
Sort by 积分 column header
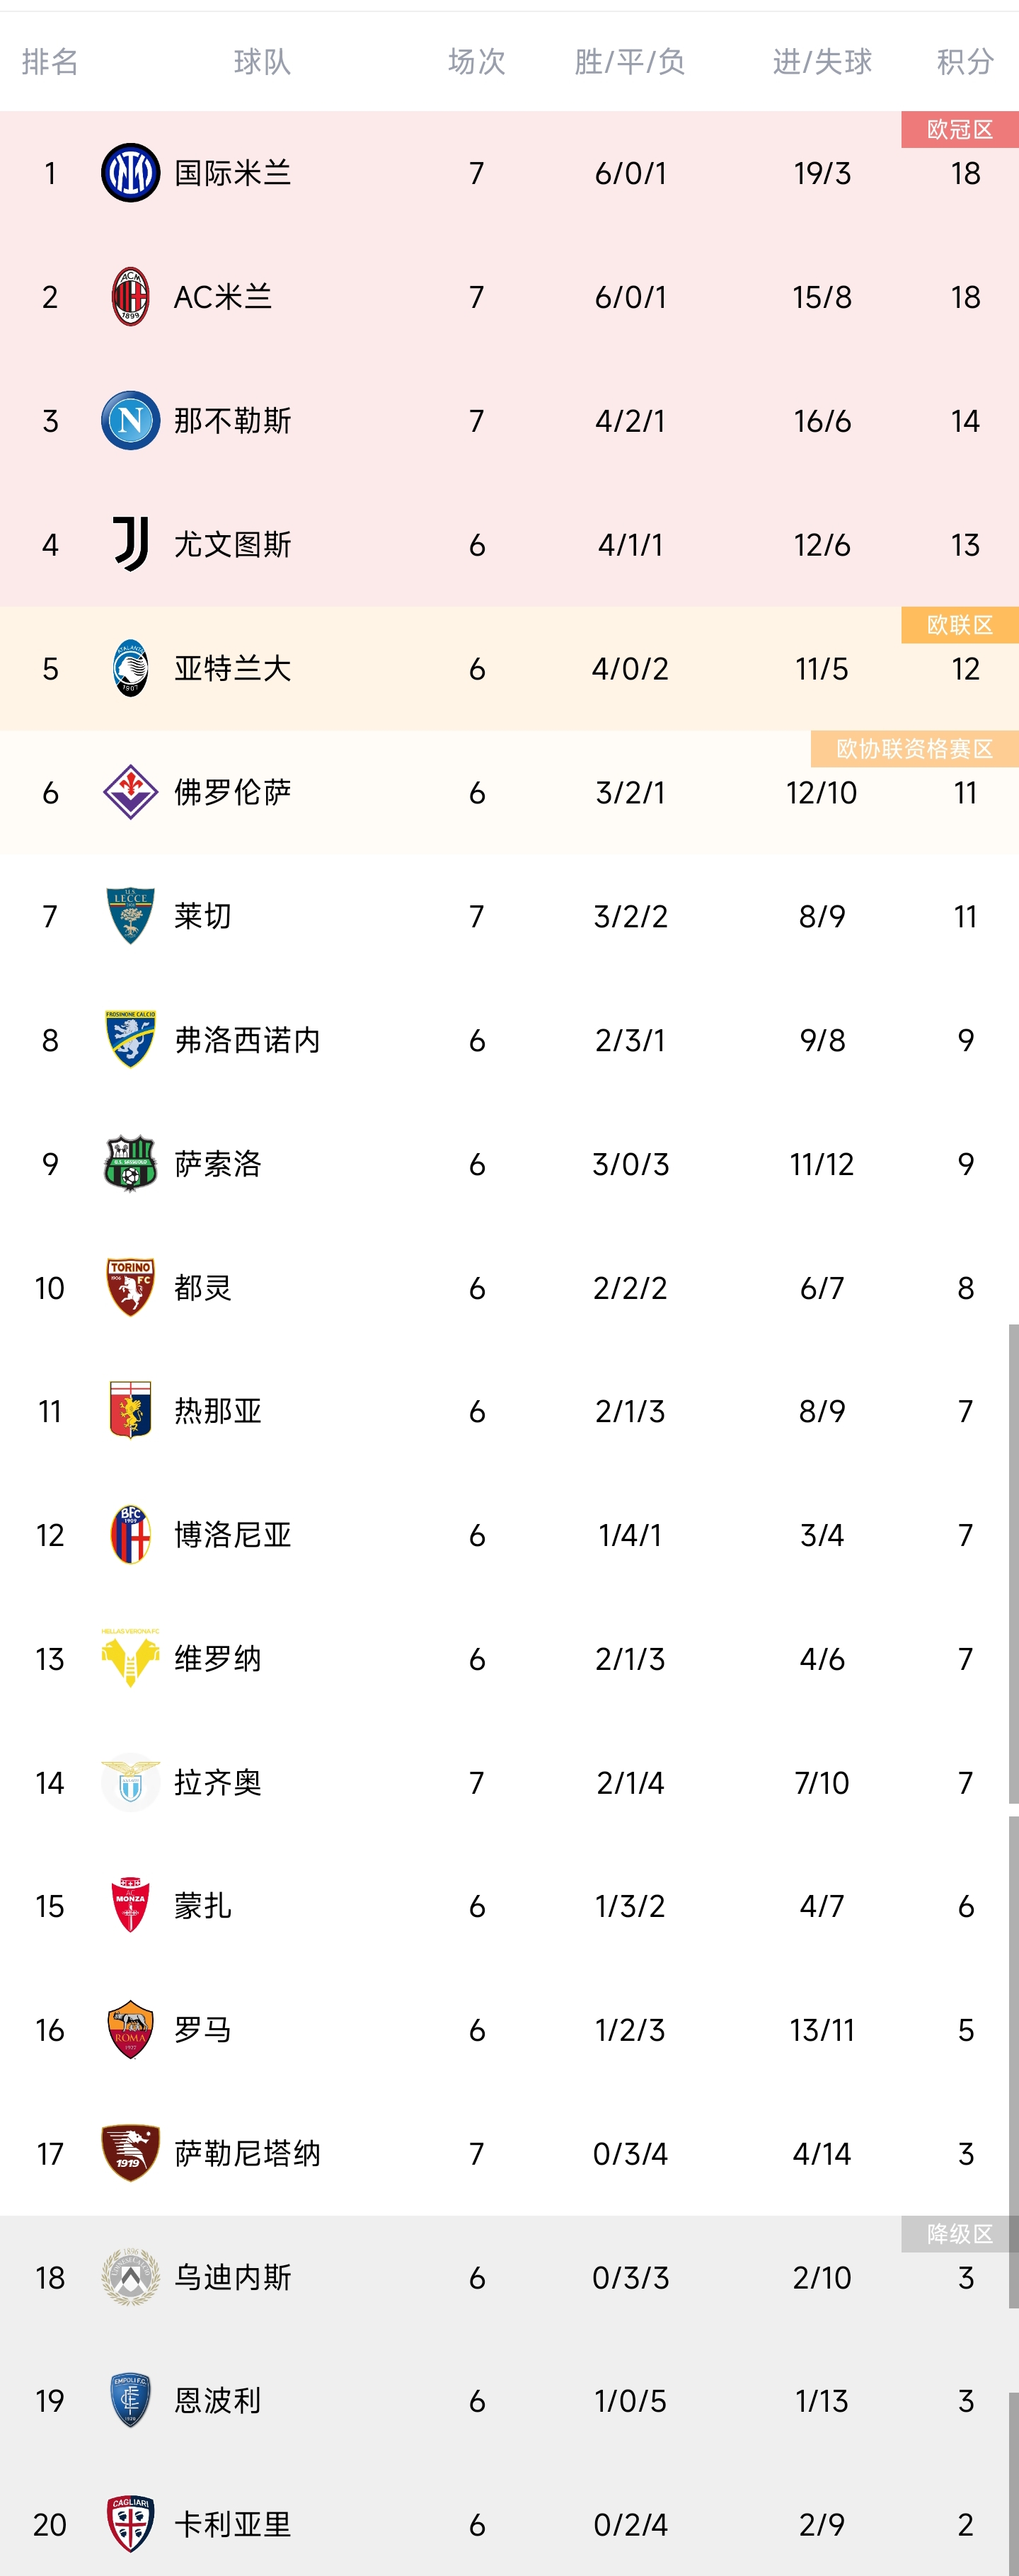[964, 62]
